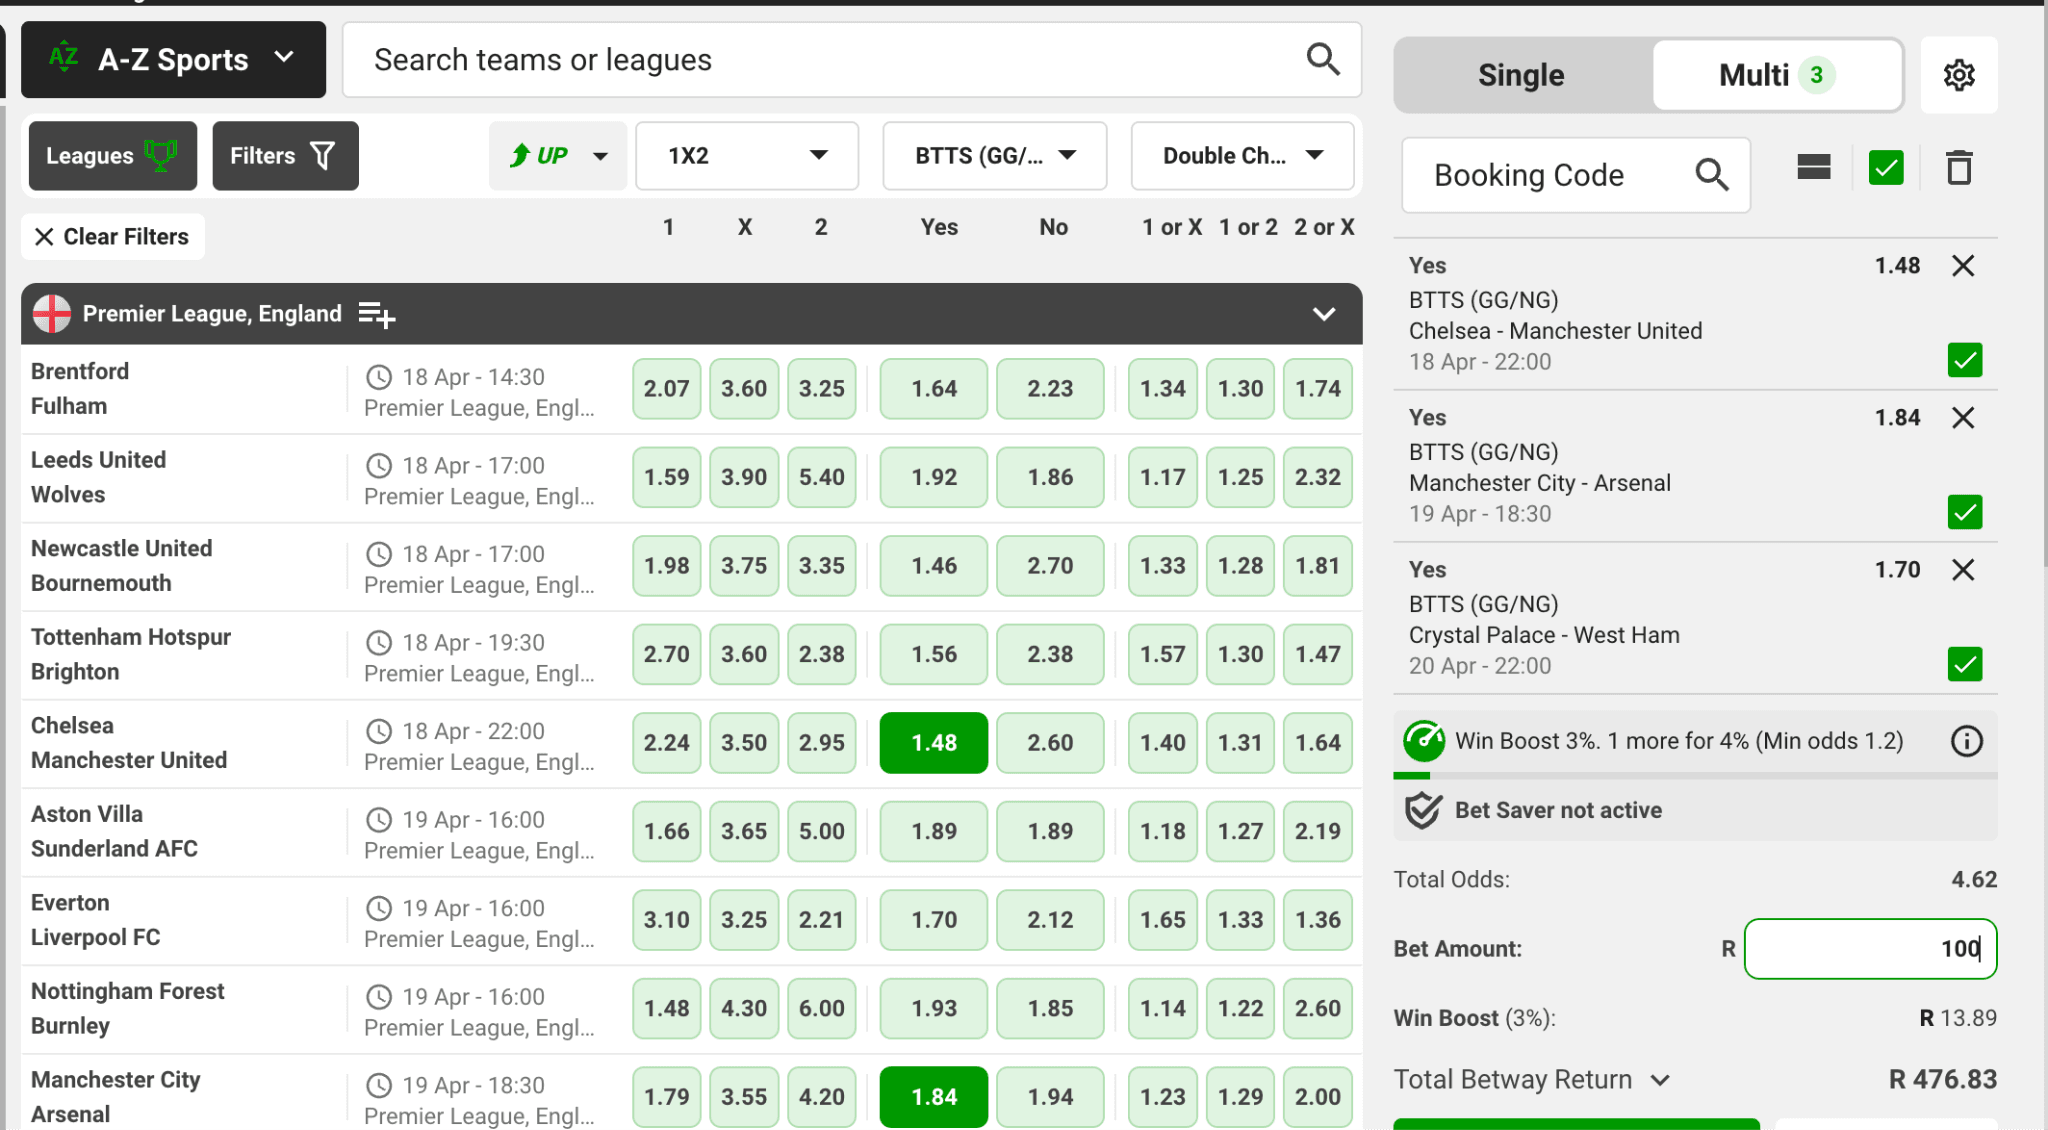
Task: Click the search magnifier in teams search bar
Action: pos(1322,60)
